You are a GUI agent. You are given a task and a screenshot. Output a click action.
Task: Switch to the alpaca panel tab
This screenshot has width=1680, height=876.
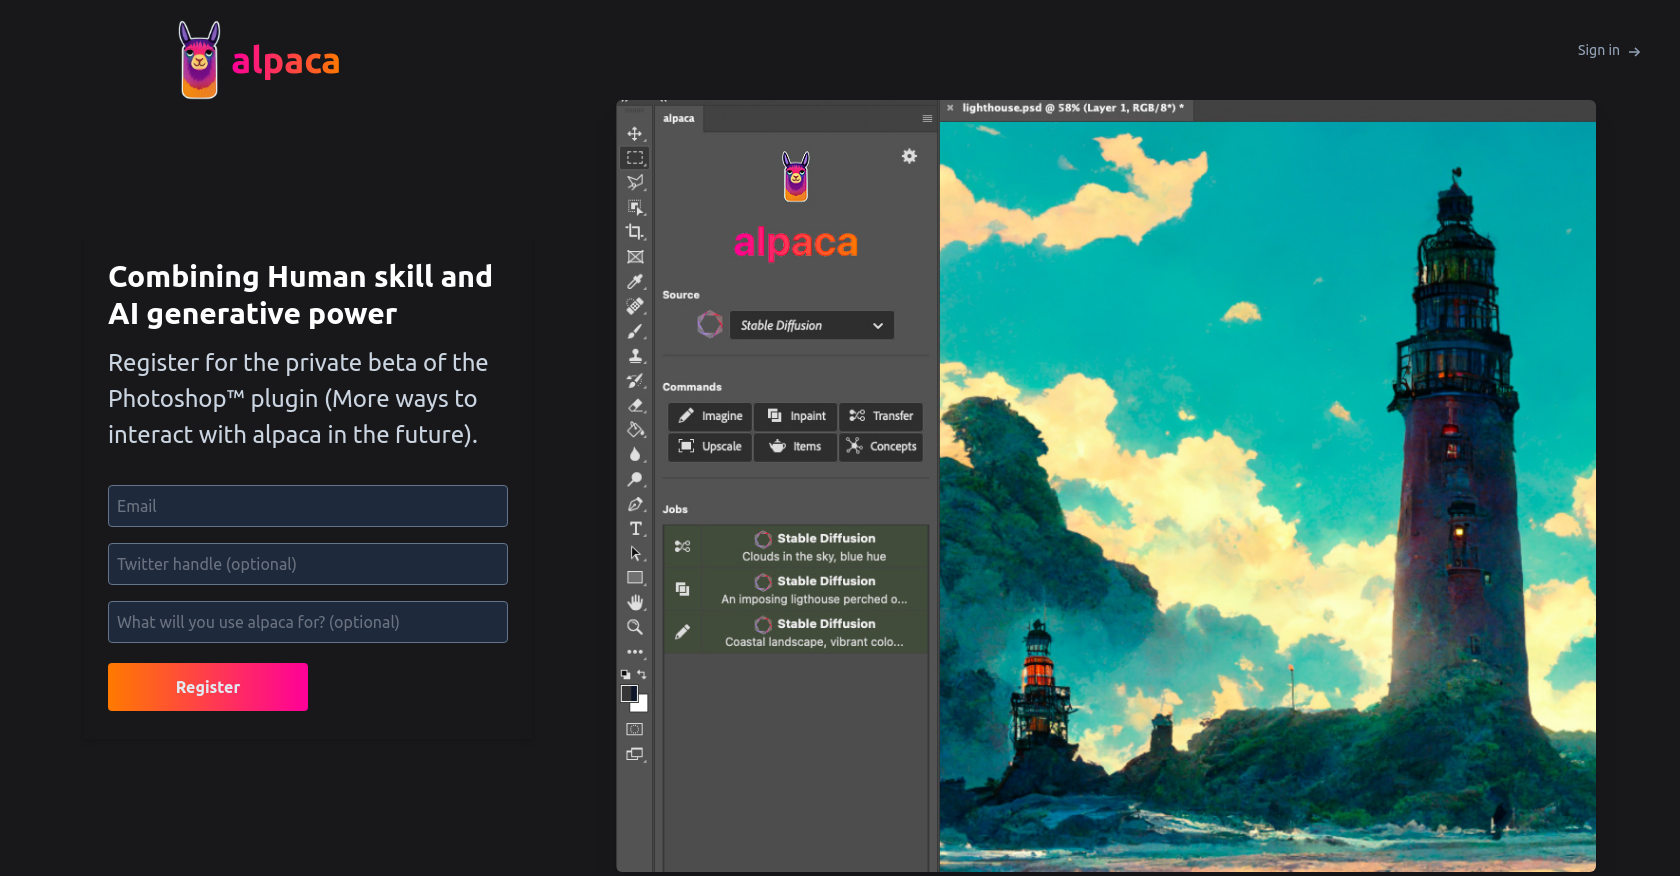679,119
